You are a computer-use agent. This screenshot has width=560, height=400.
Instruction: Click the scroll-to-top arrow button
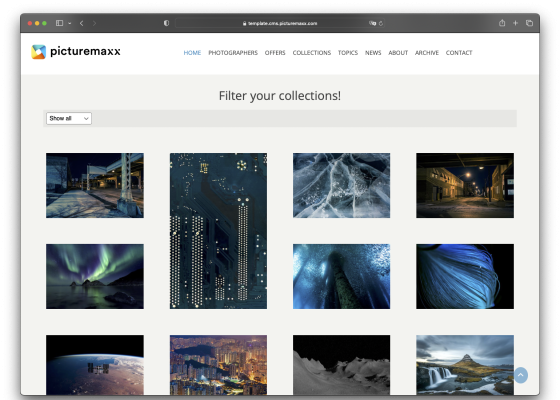[521, 375]
